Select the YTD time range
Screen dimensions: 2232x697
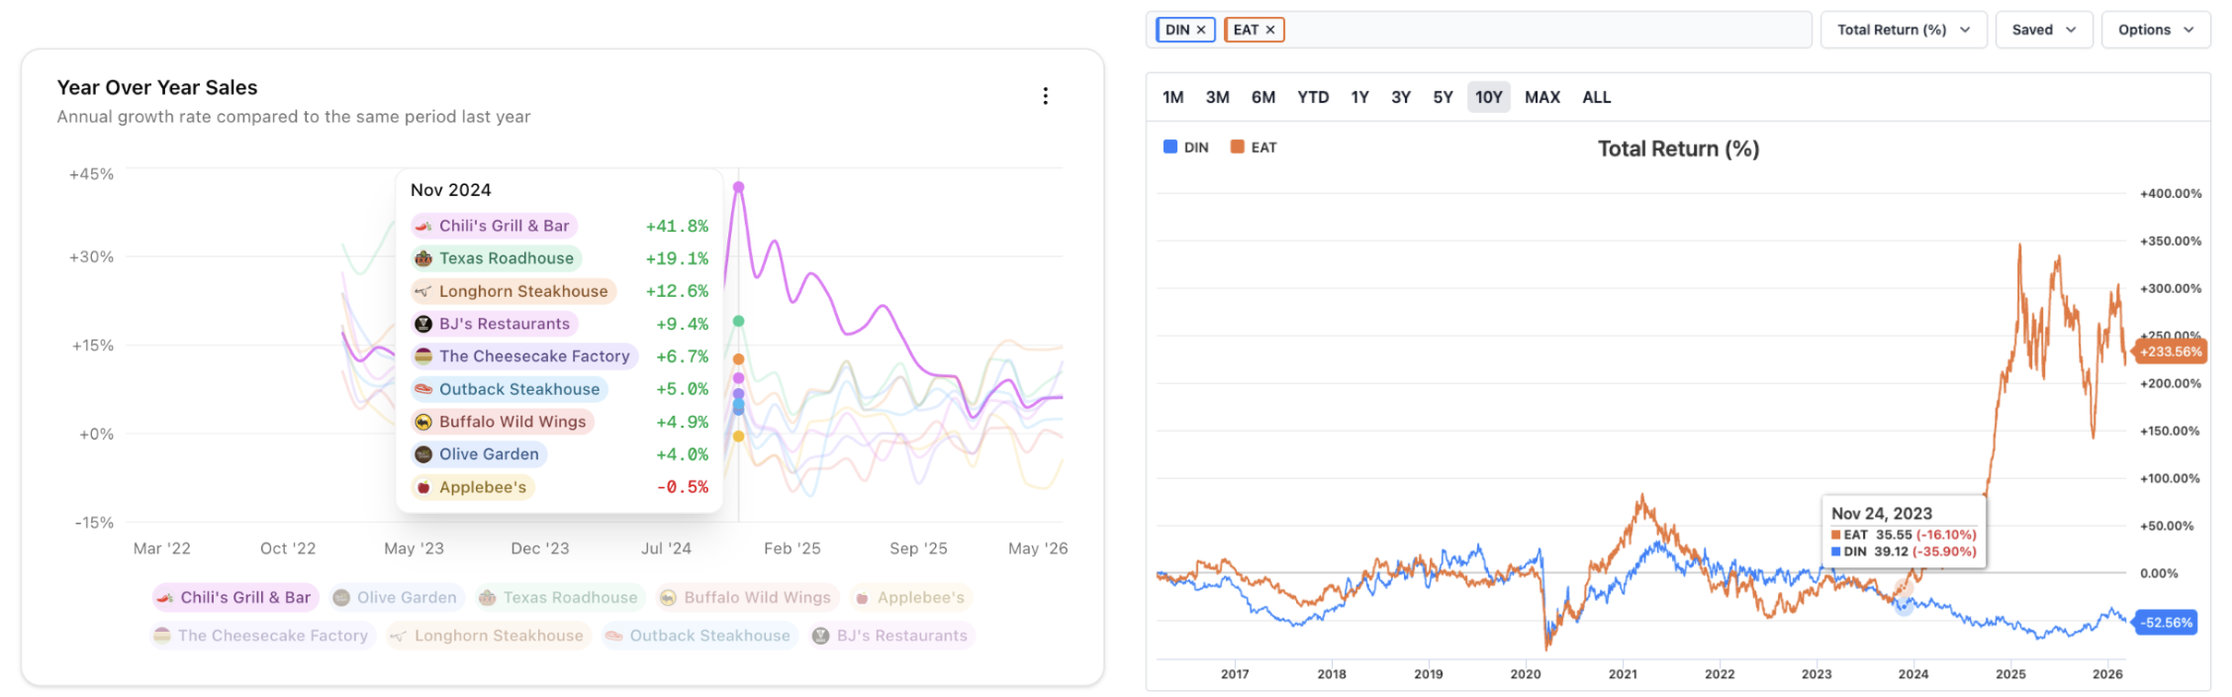click(1313, 97)
